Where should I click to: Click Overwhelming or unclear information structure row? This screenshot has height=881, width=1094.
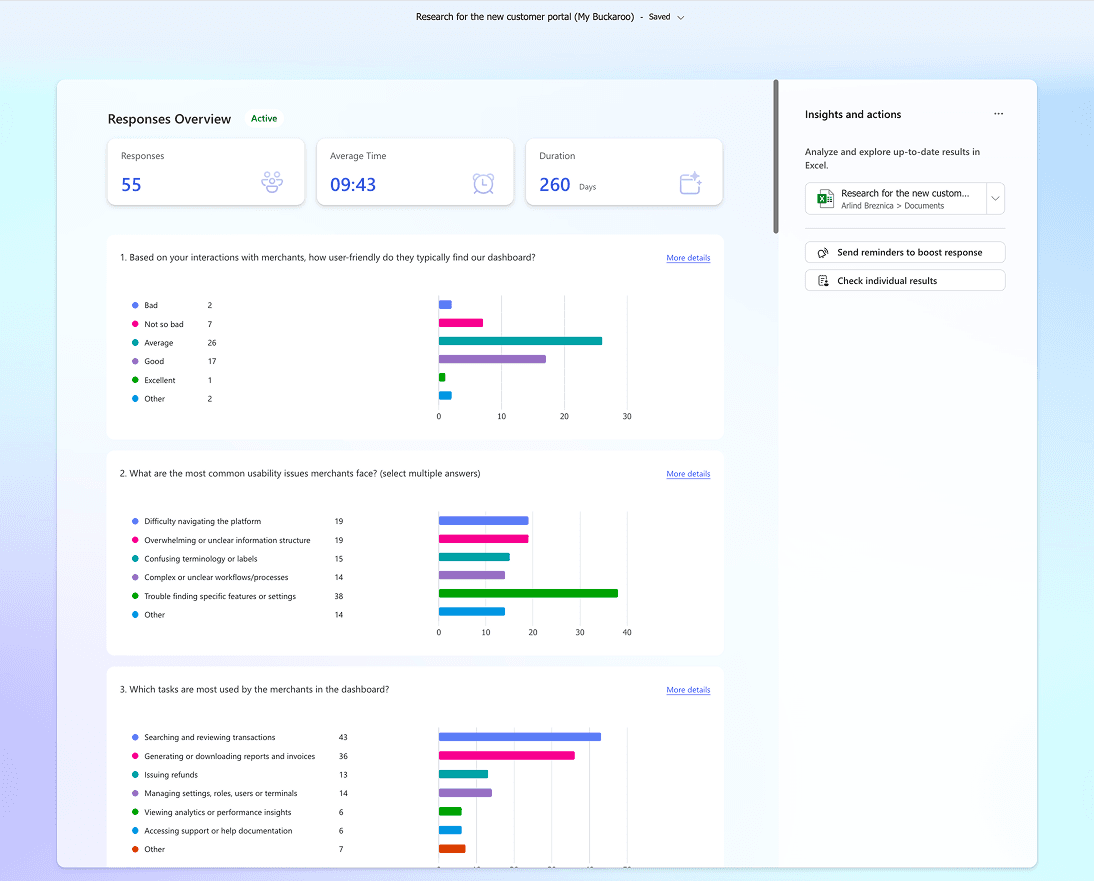click(237, 540)
